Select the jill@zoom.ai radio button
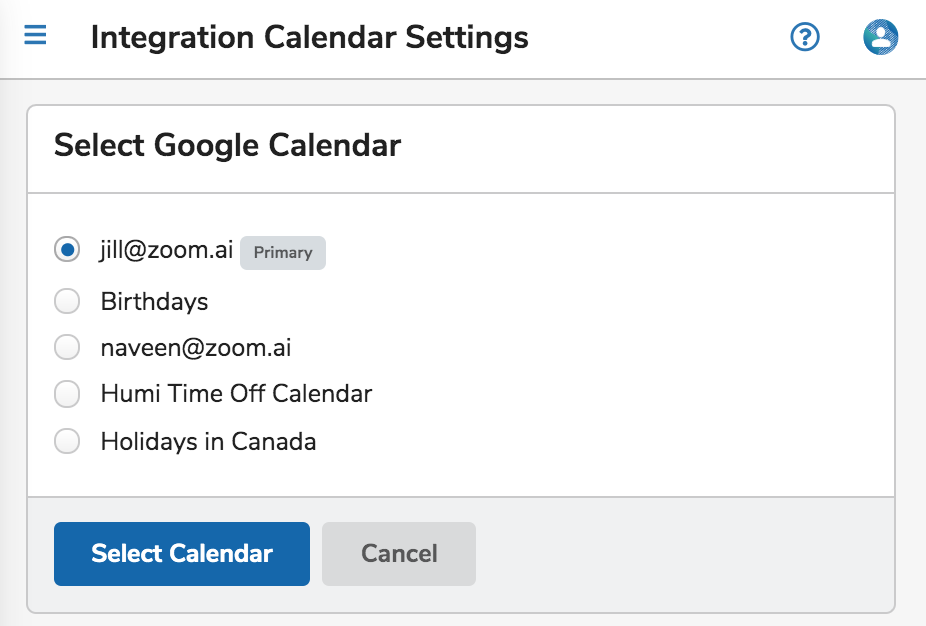 coord(67,249)
